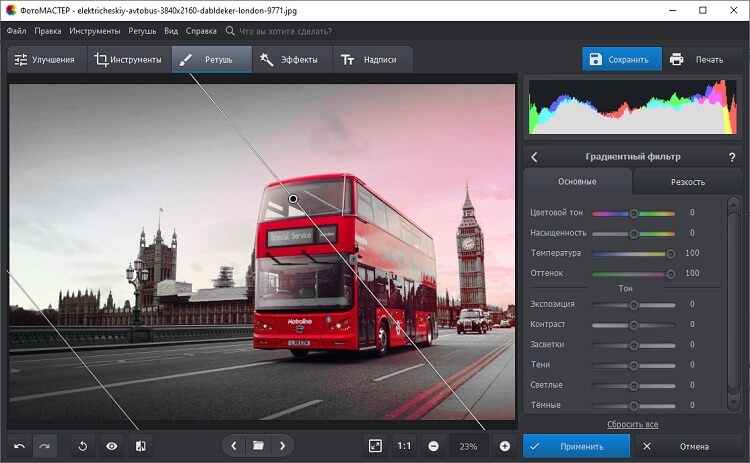Click the fit to screen icon
This screenshot has width=750, height=463.
click(x=375, y=446)
